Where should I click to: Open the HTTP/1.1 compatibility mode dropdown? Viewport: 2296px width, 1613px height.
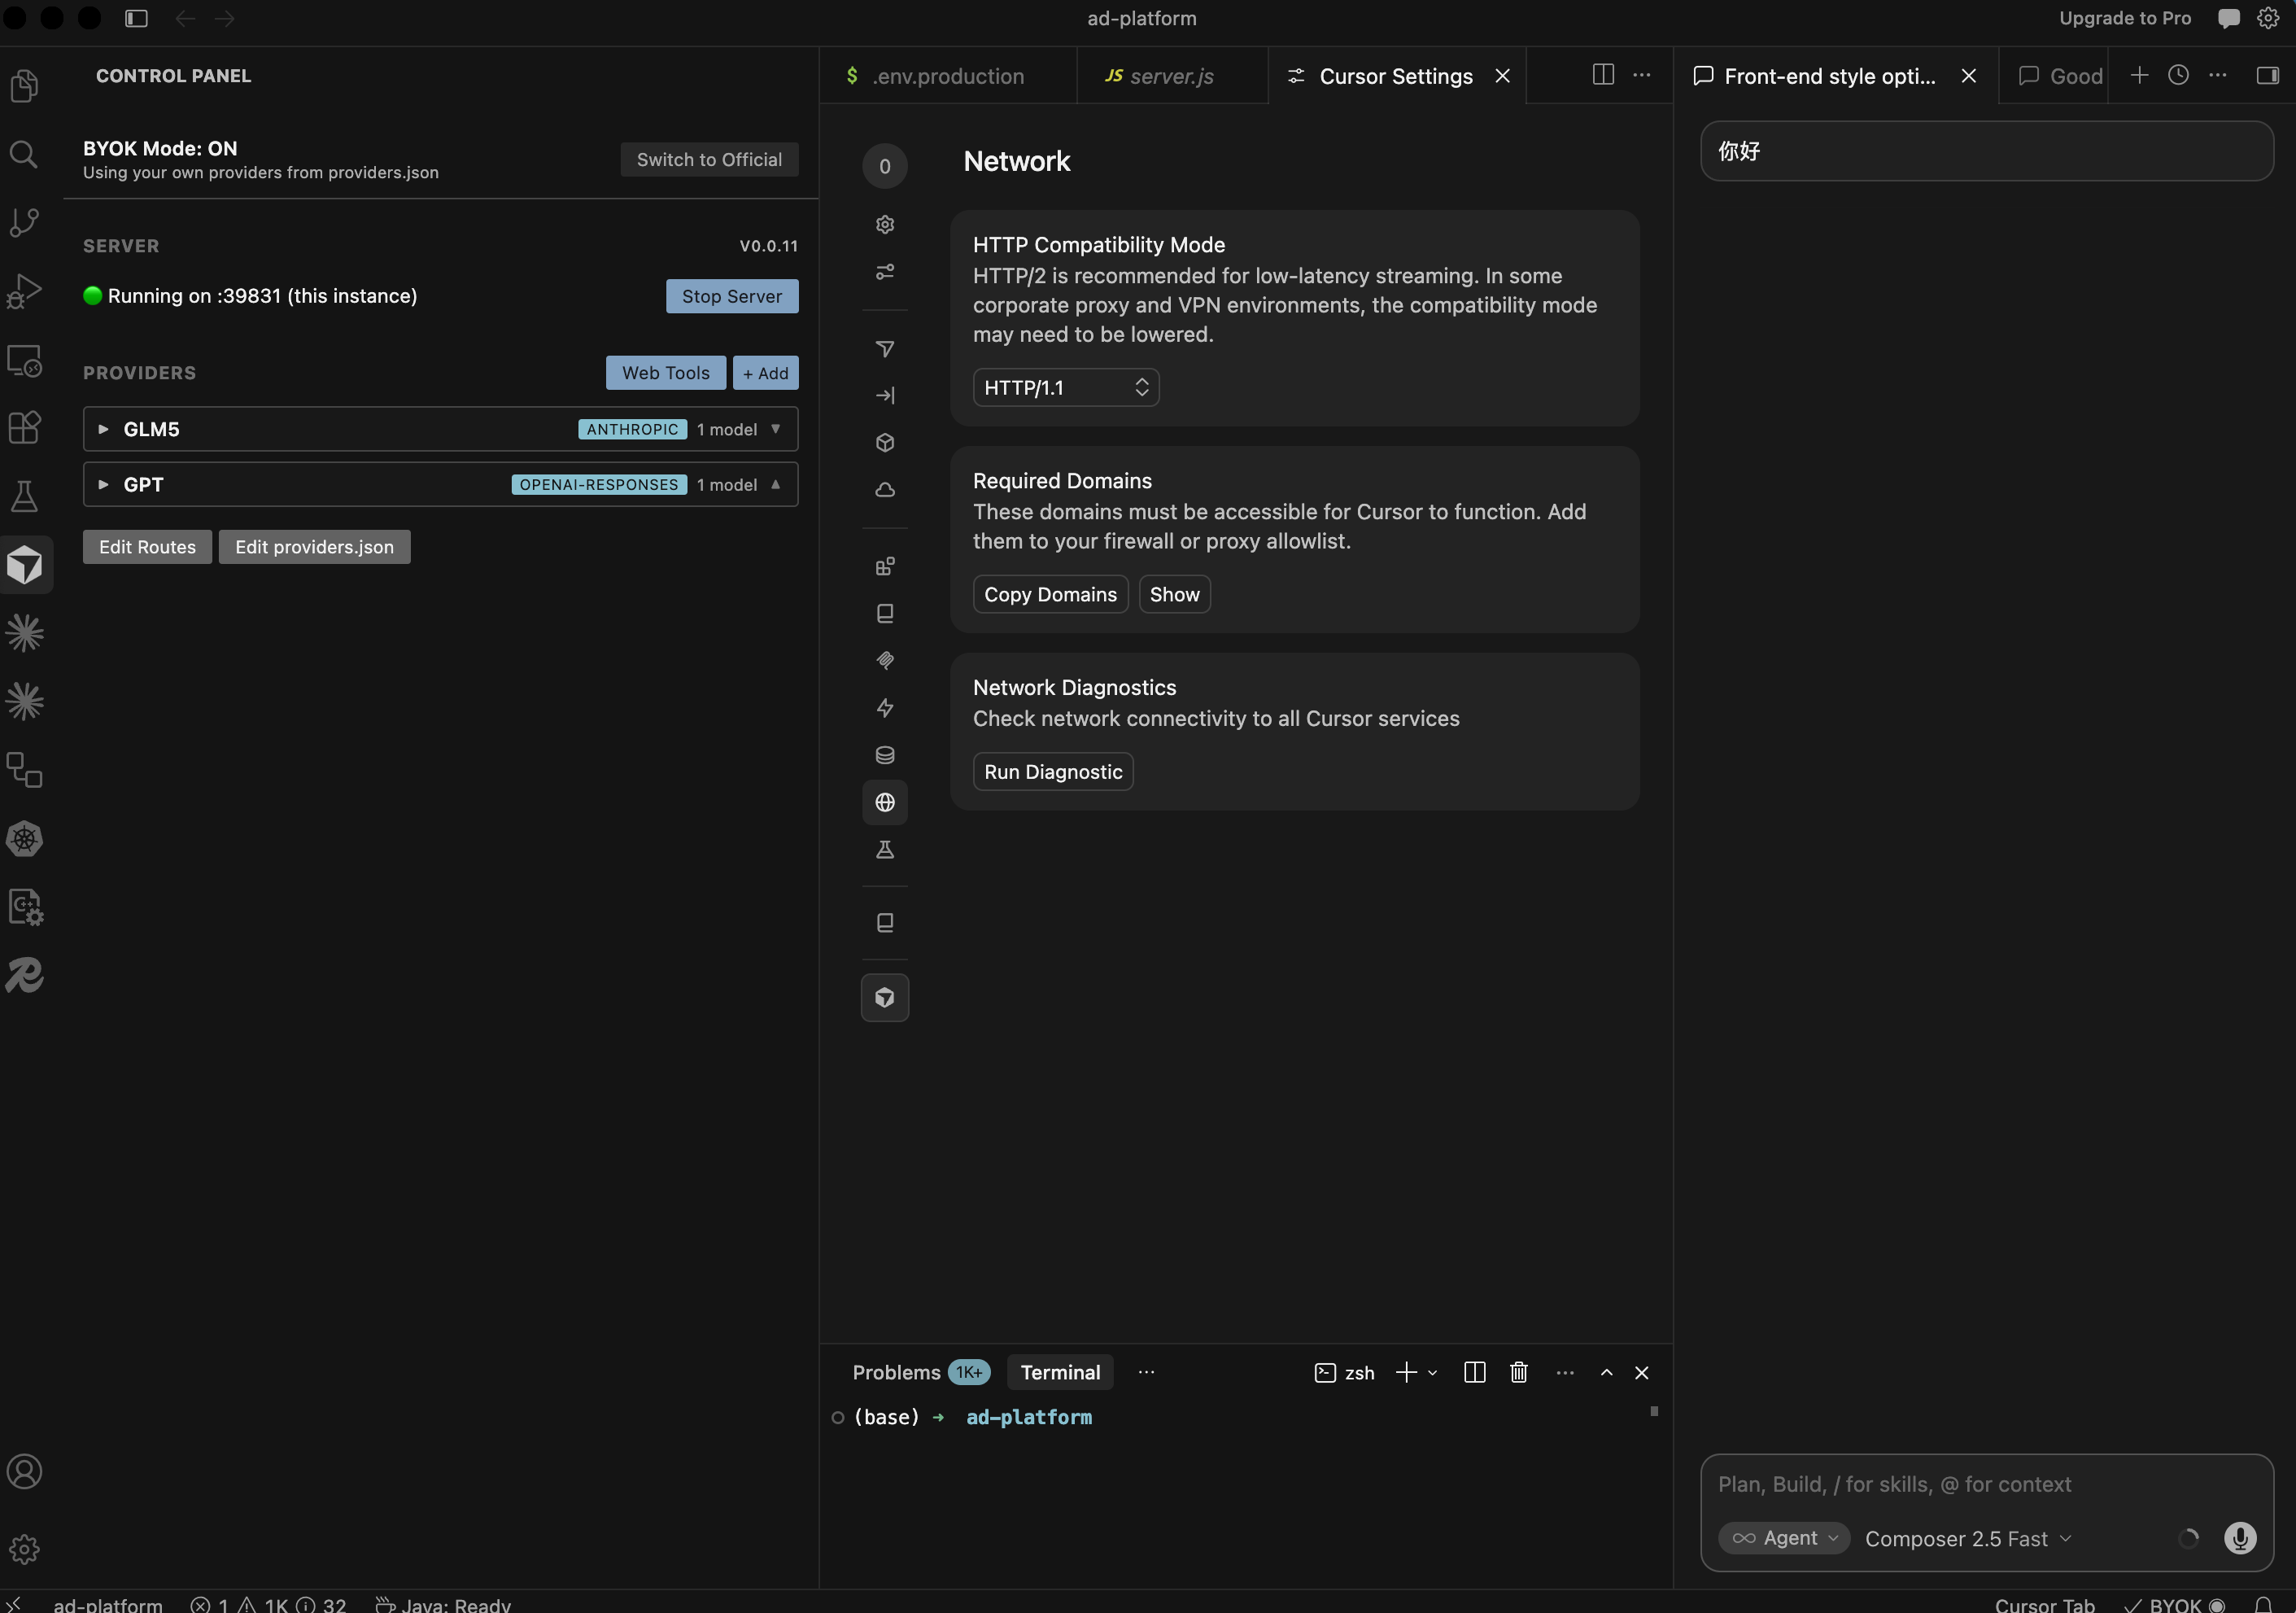(1066, 388)
